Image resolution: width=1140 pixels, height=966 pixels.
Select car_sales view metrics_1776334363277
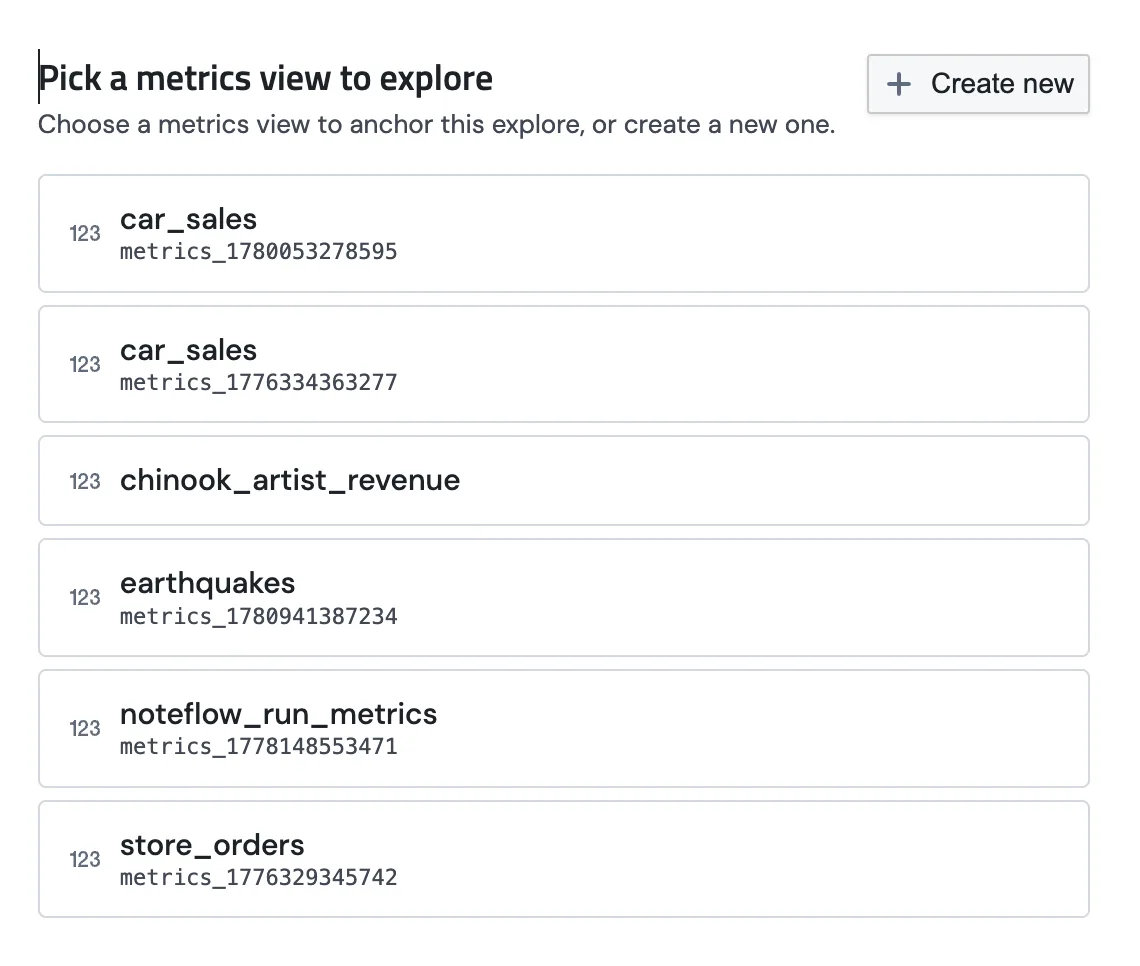pos(563,364)
